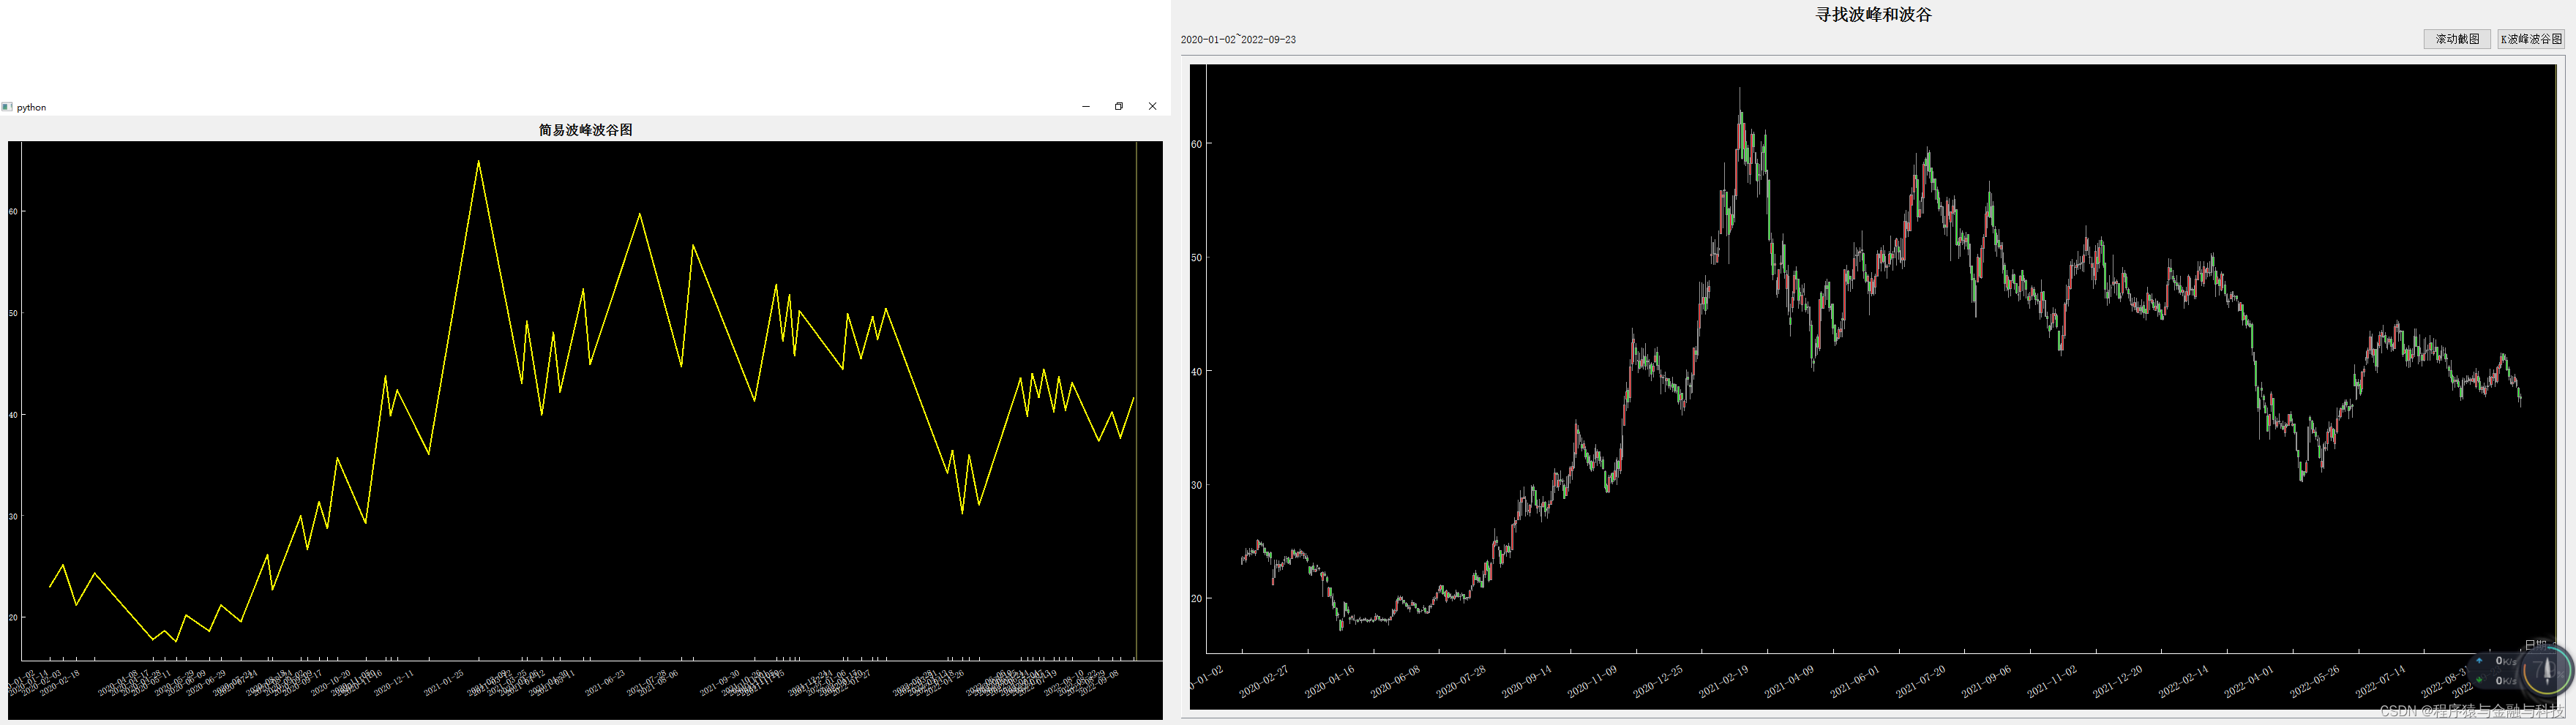Click the 2021-07-20 date tick on candlestick chart

point(1921,681)
